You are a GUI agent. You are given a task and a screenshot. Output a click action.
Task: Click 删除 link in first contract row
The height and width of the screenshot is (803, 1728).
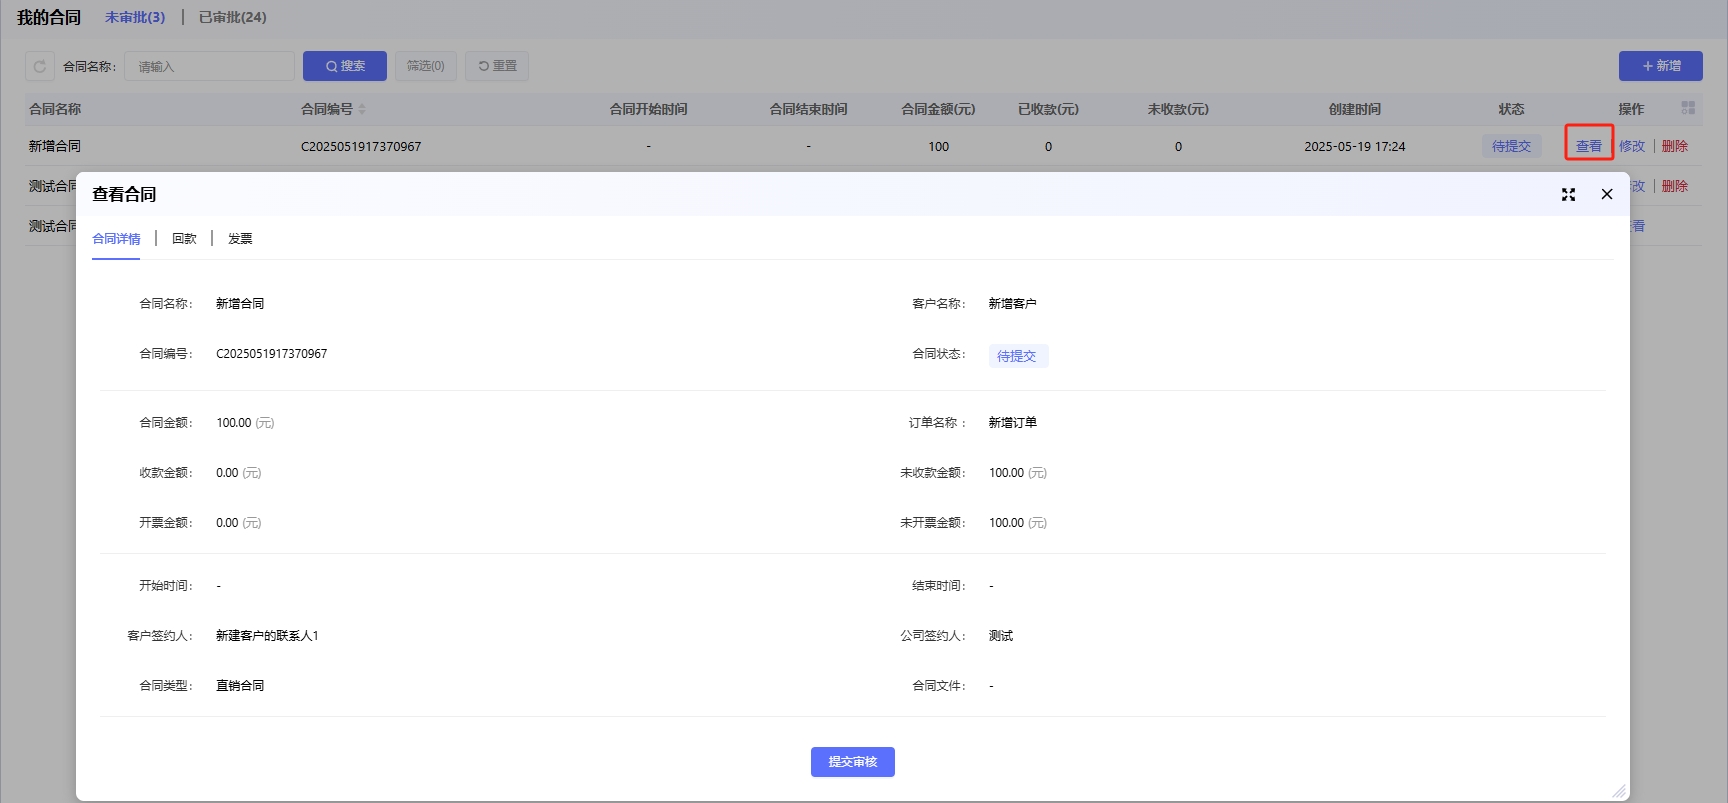(1675, 146)
